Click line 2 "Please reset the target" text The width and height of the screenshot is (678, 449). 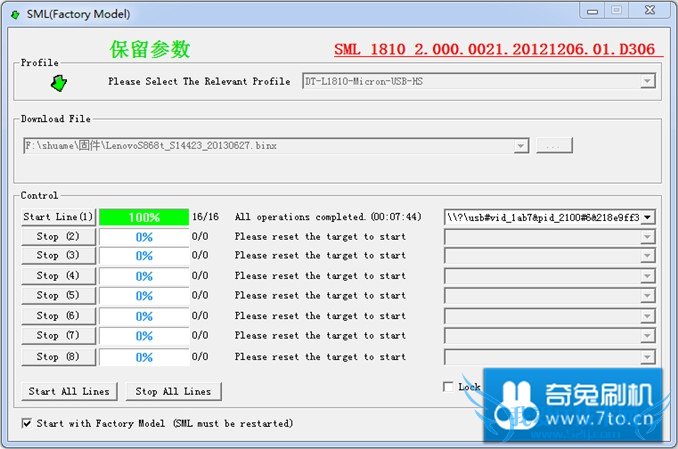pos(320,237)
